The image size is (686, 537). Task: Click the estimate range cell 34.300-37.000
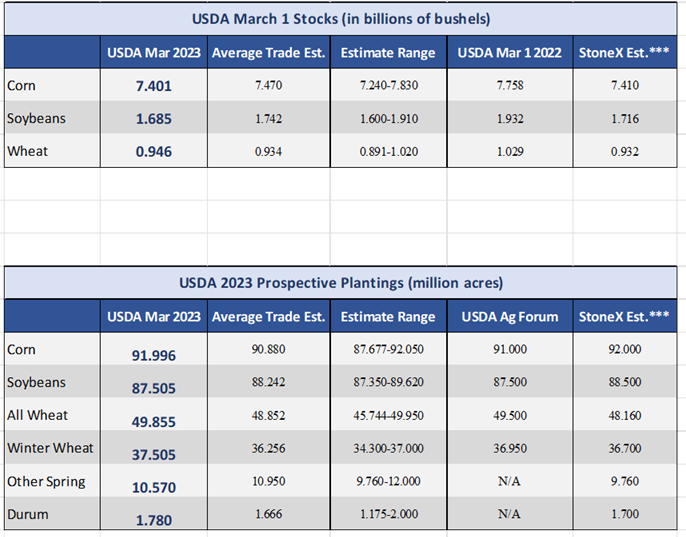[x=388, y=448]
